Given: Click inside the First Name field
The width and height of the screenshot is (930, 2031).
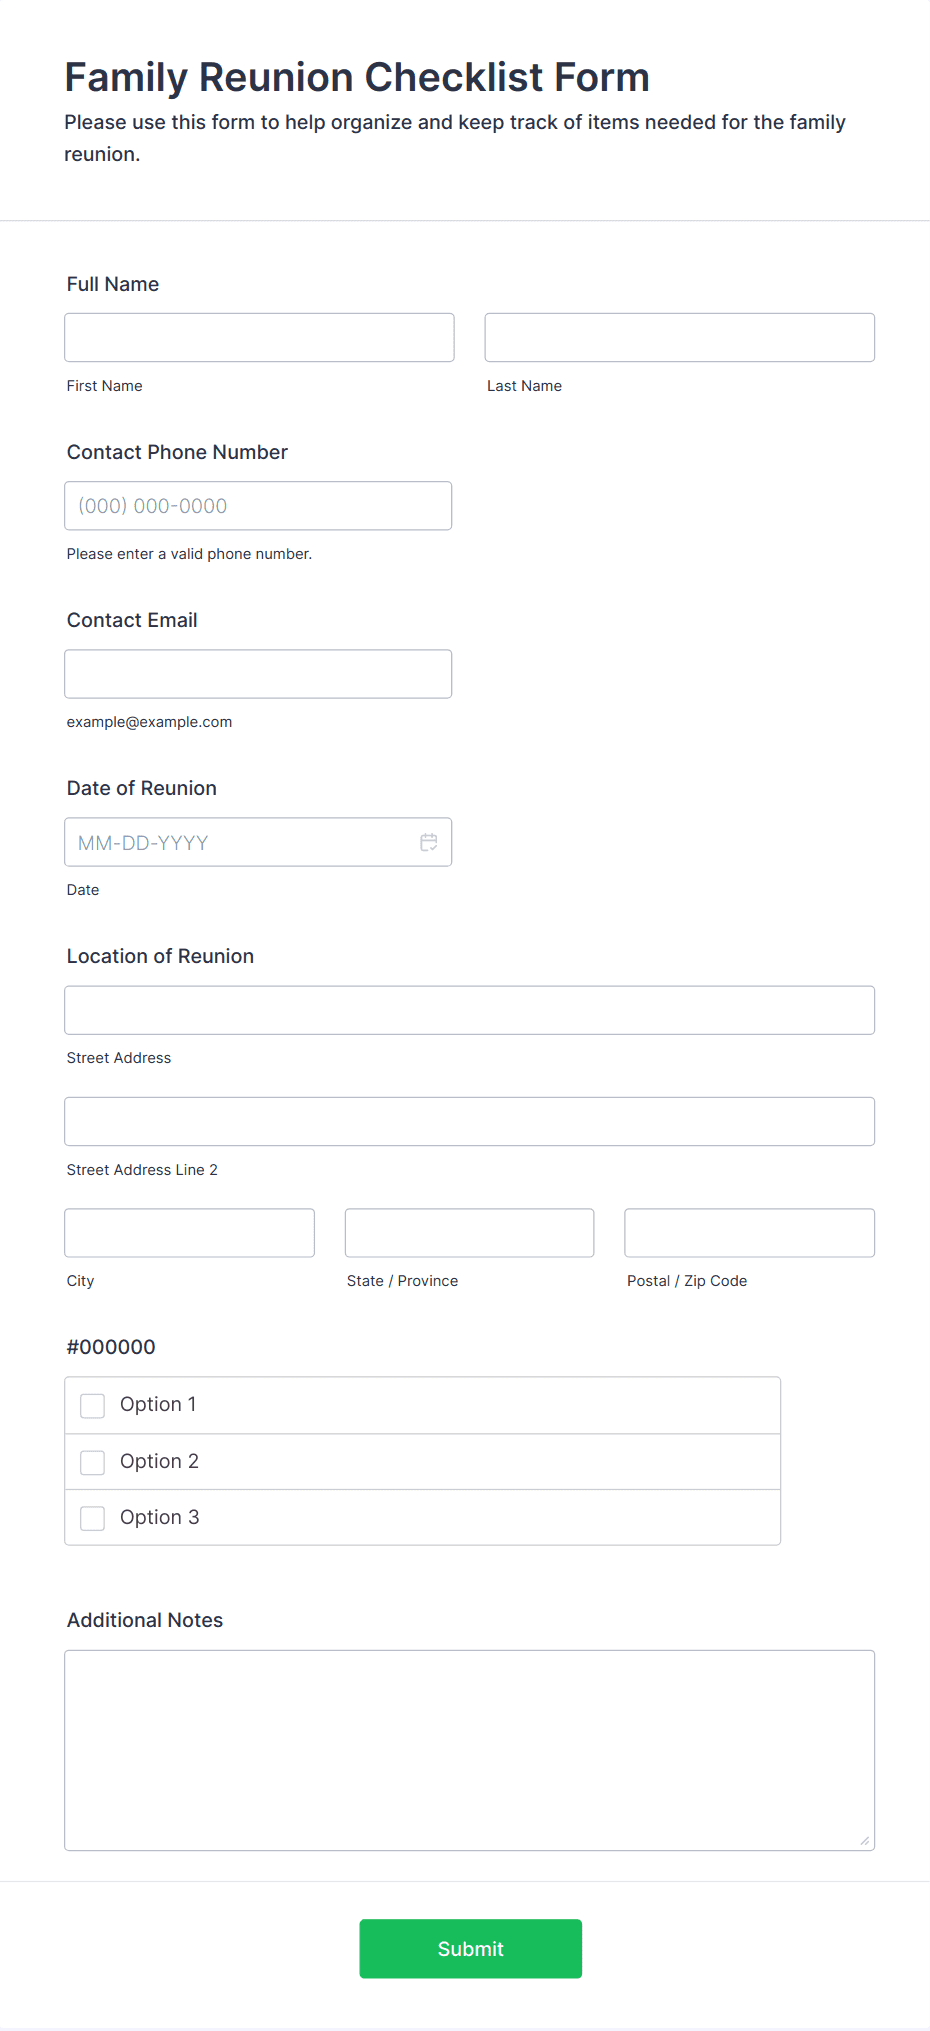Looking at the screenshot, I should 258,337.
